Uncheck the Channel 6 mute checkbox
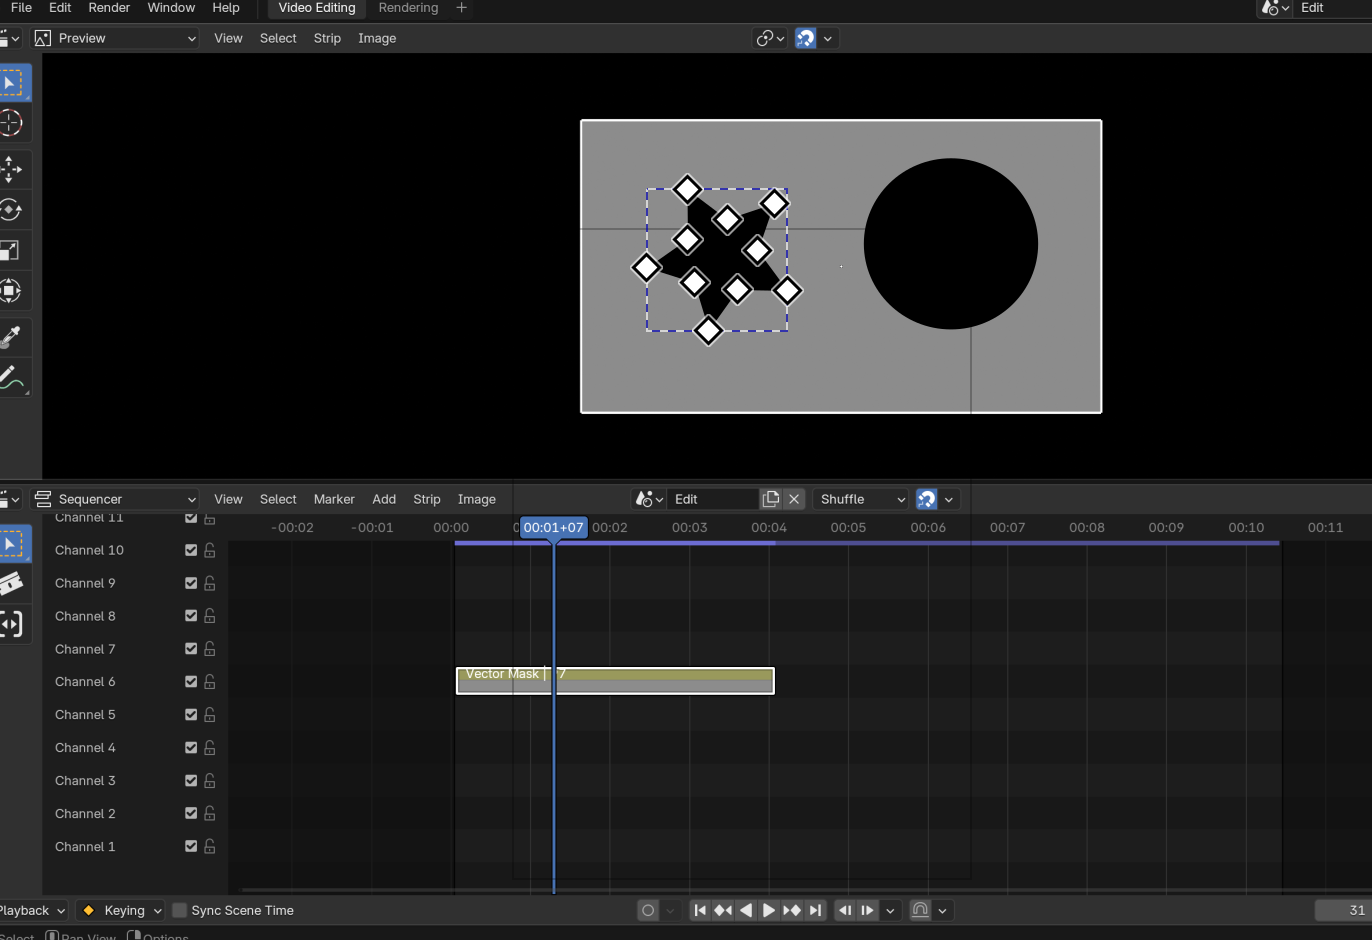This screenshot has height=940, width=1372. [191, 682]
